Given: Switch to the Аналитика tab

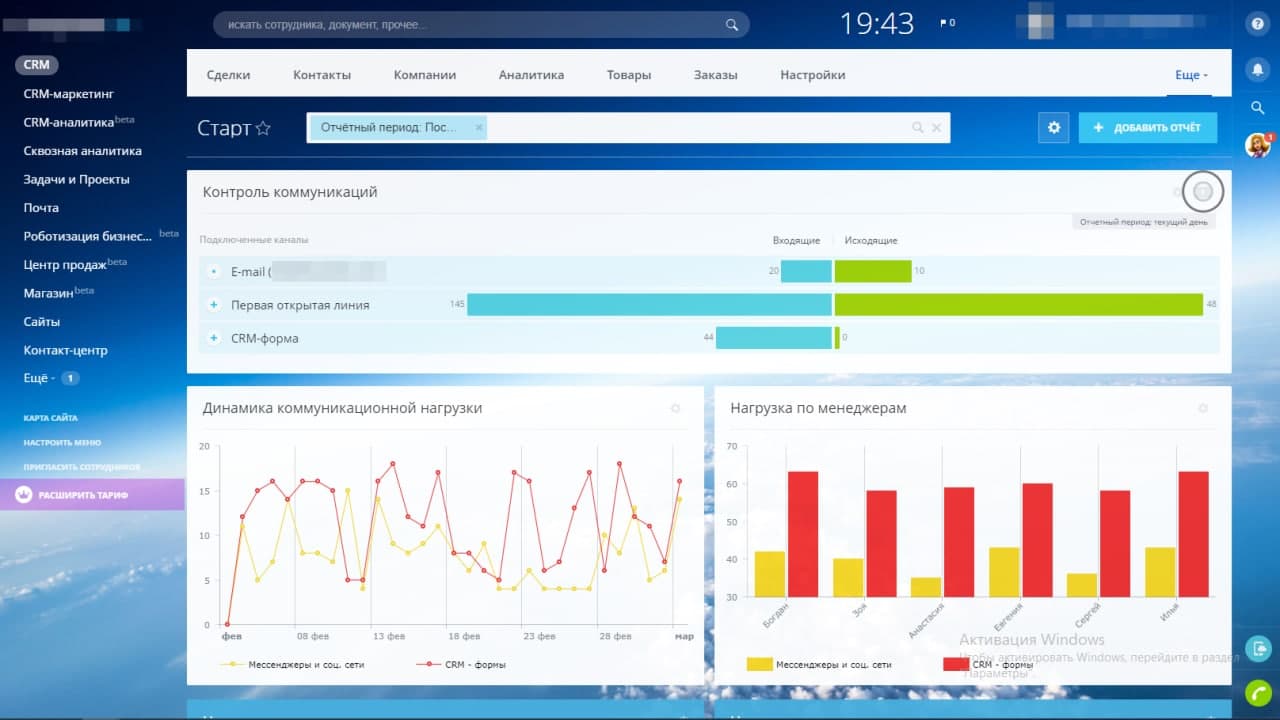Looking at the screenshot, I should click(531, 75).
